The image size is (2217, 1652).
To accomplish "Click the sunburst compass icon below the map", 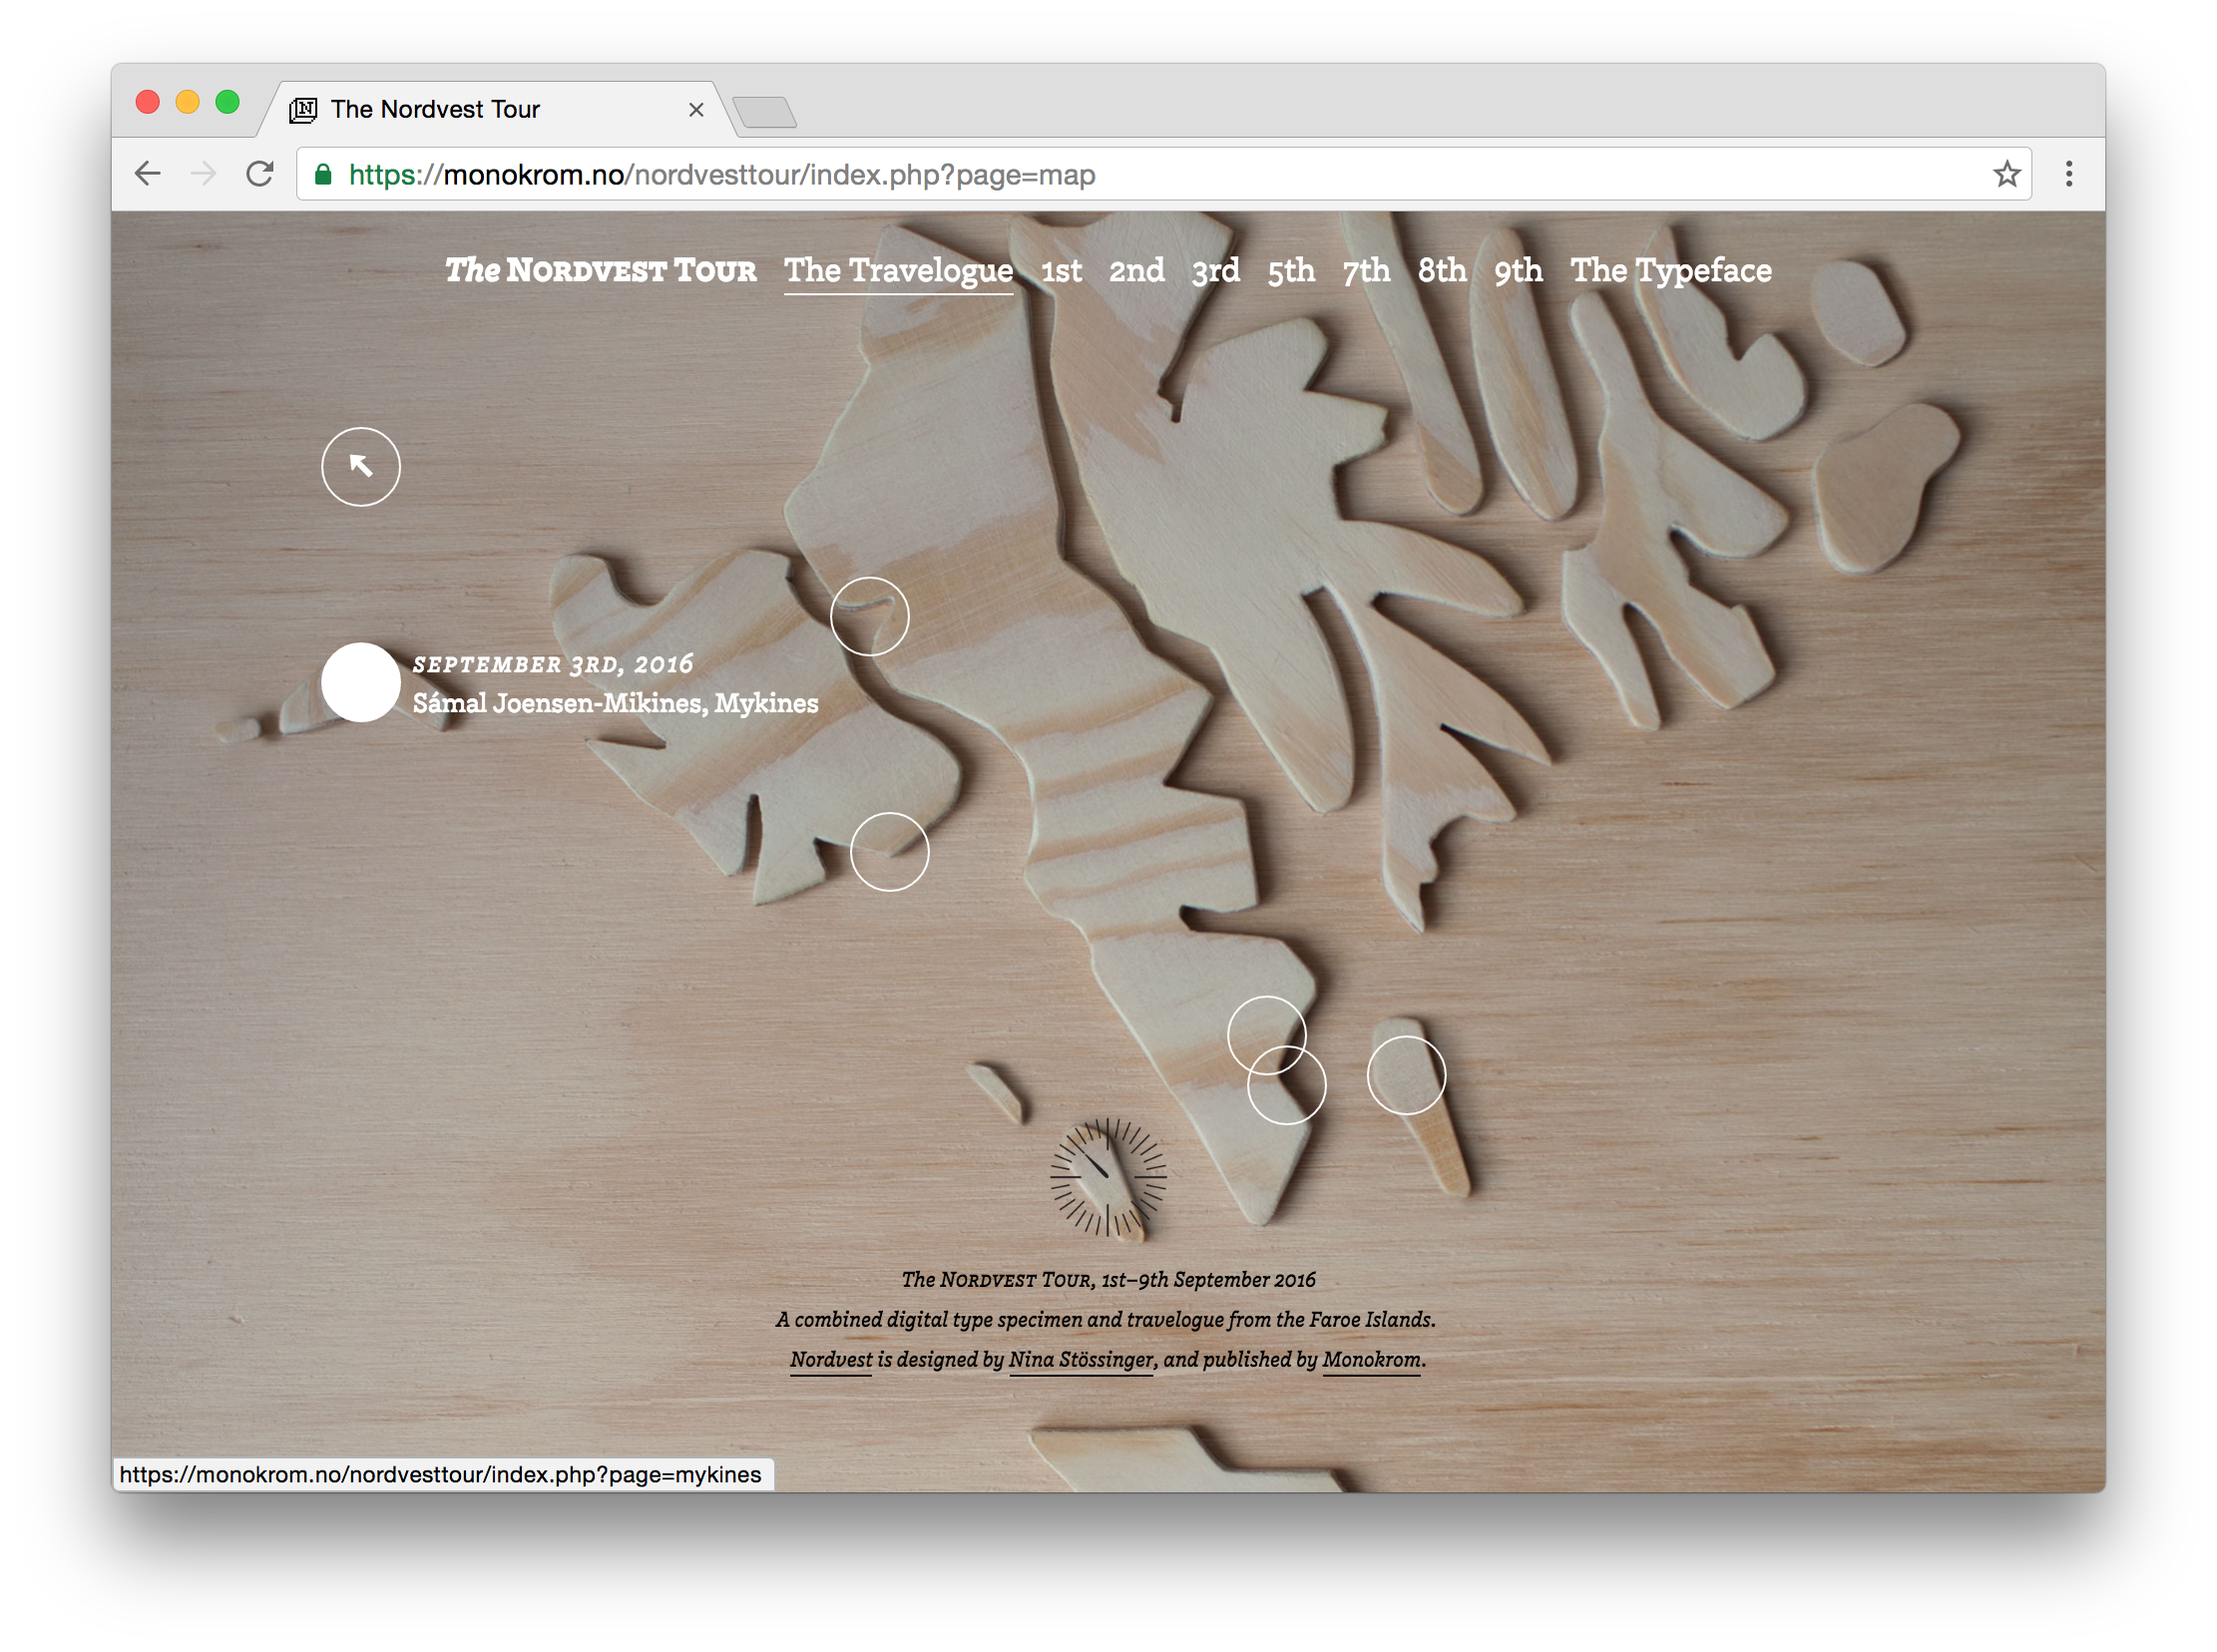I will point(1107,1177).
